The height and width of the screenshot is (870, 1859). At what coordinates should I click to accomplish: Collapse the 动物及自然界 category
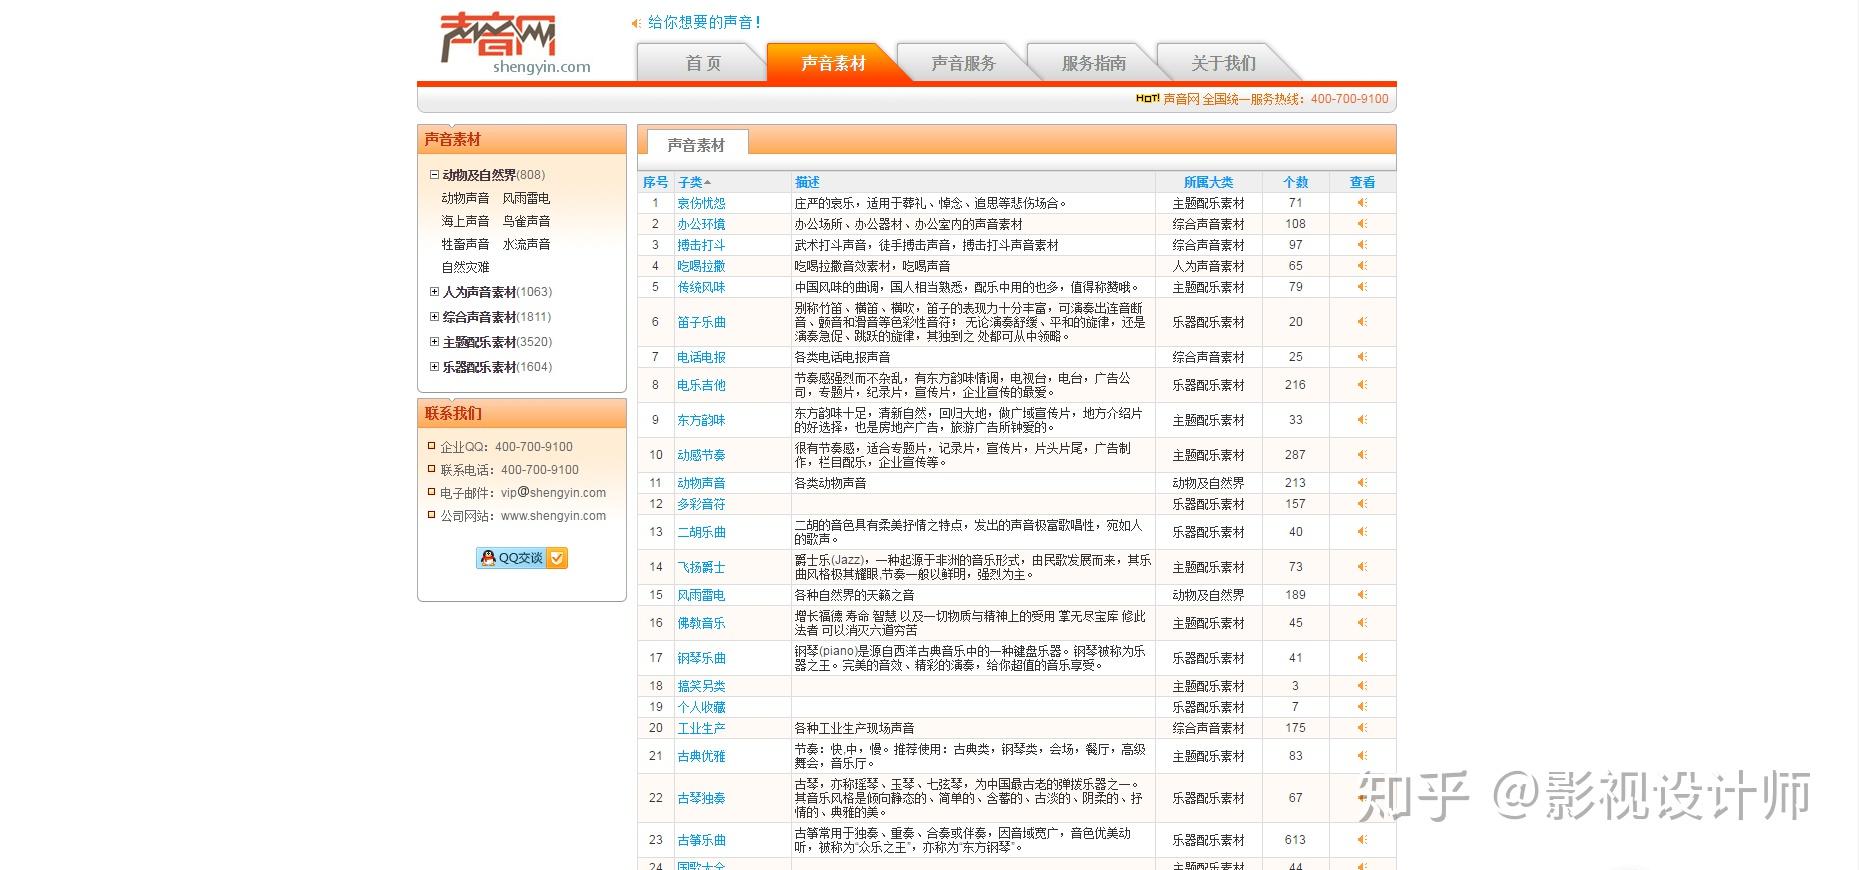tap(434, 174)
